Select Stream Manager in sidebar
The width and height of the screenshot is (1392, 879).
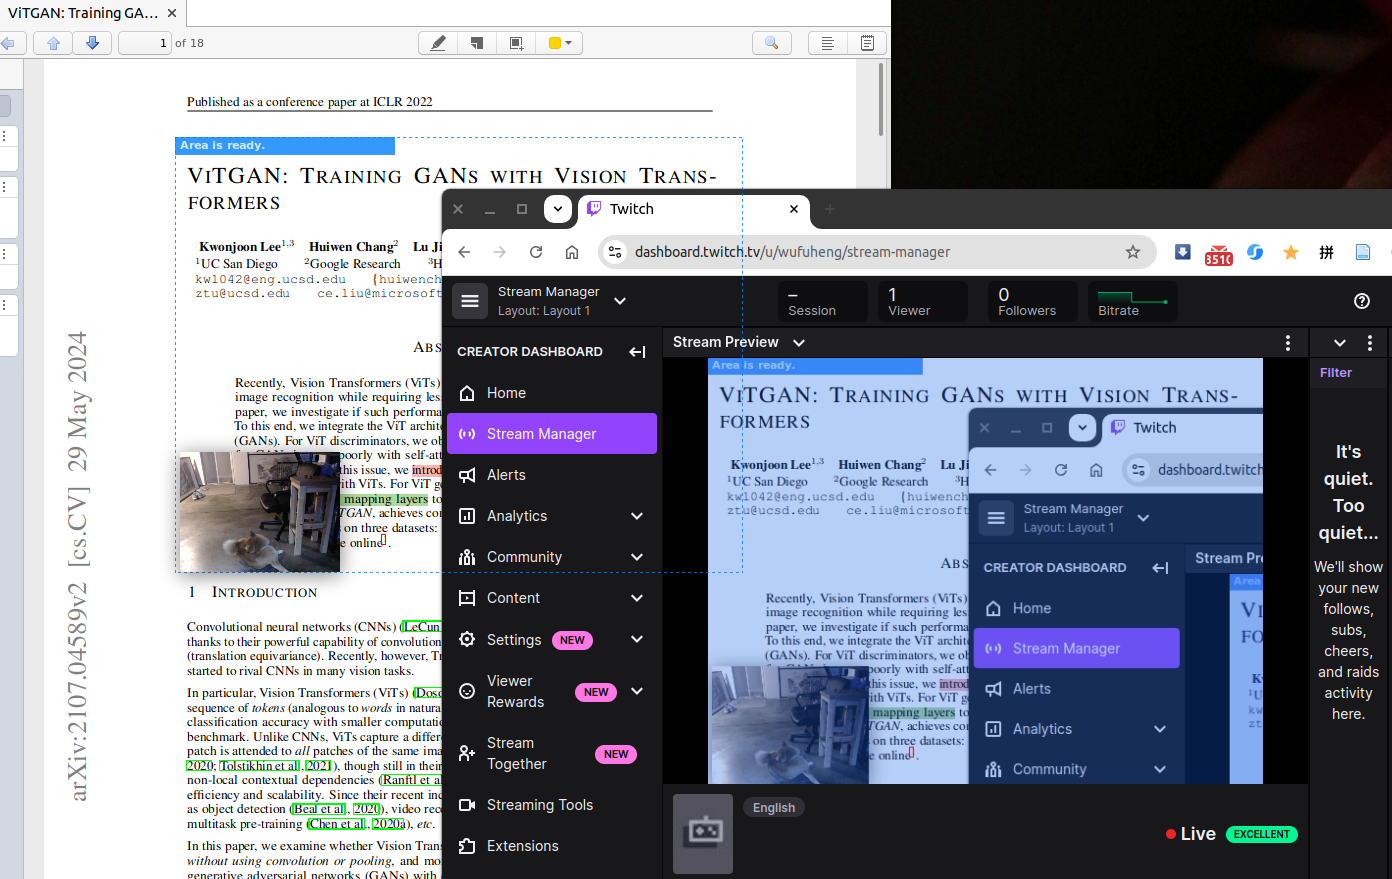pos(552,434)
